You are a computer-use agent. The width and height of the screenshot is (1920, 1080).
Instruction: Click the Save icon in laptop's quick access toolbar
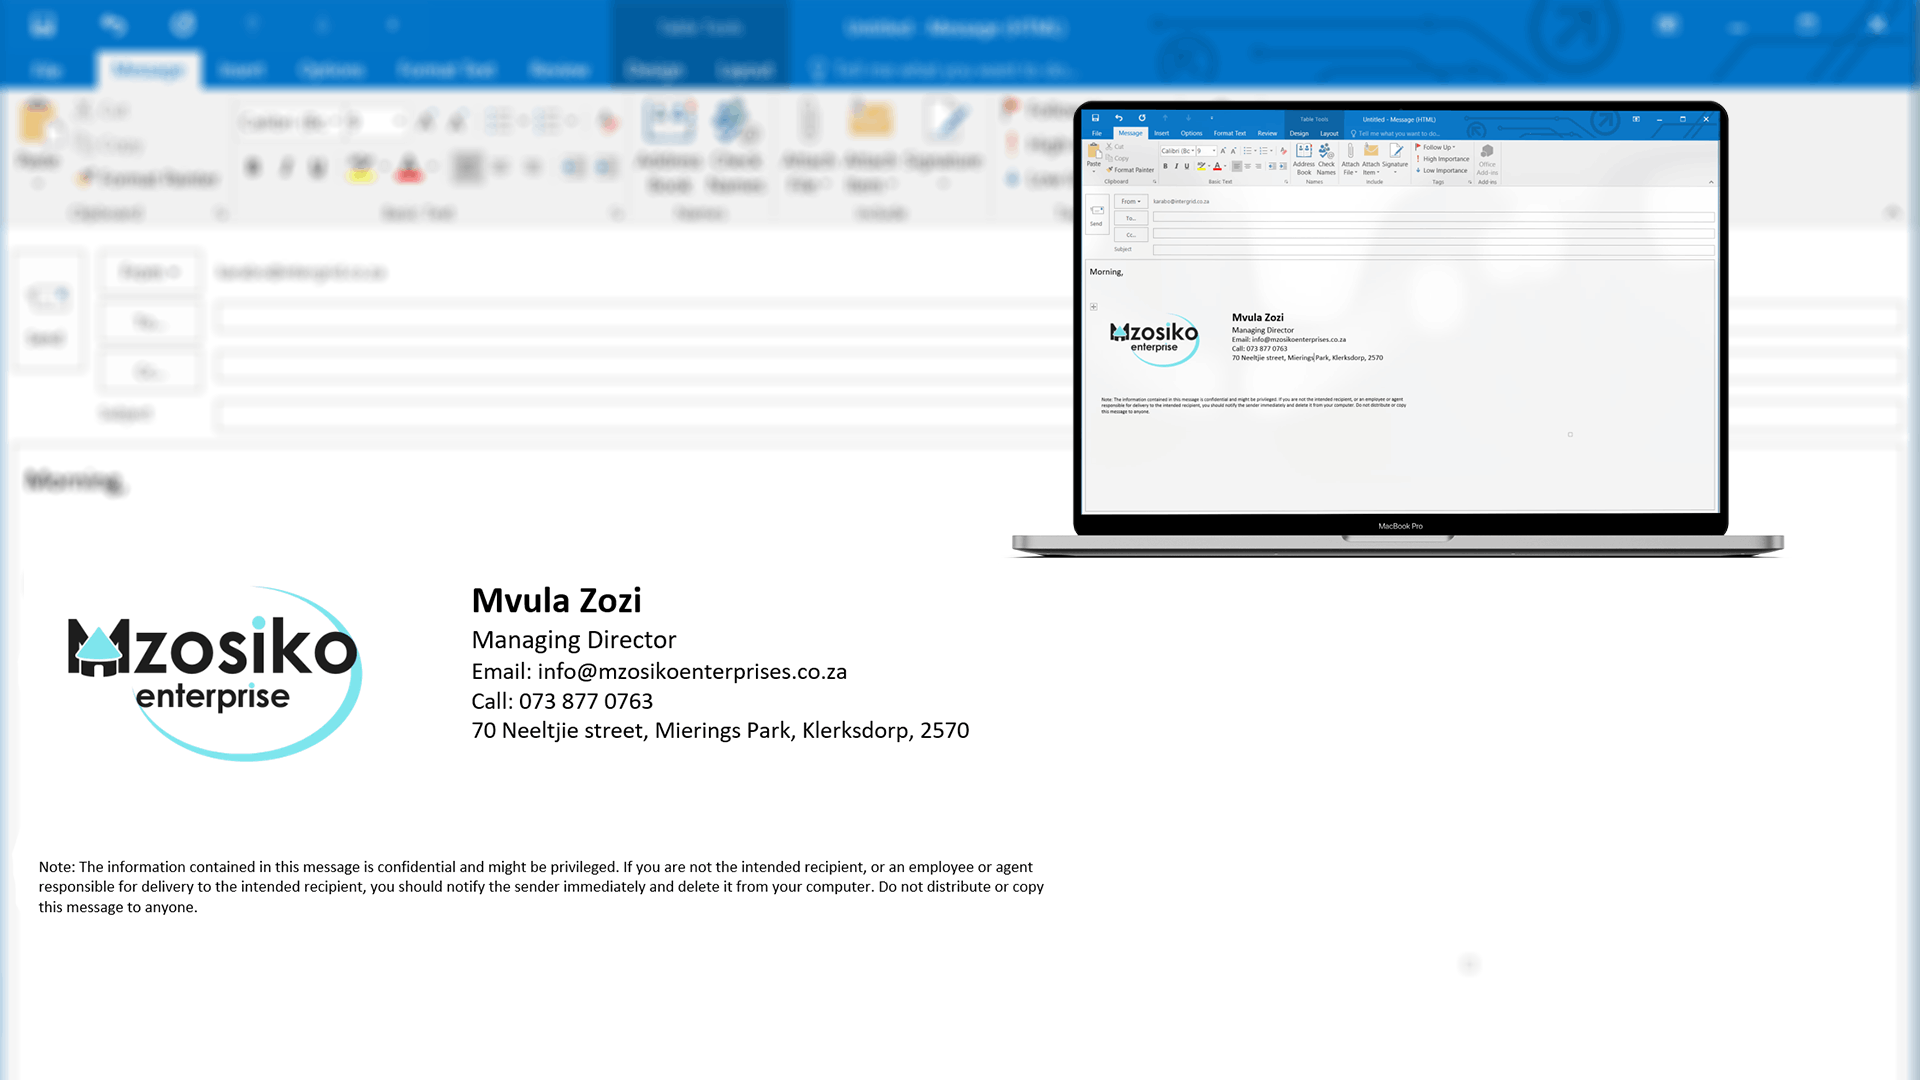[1095, 118]
